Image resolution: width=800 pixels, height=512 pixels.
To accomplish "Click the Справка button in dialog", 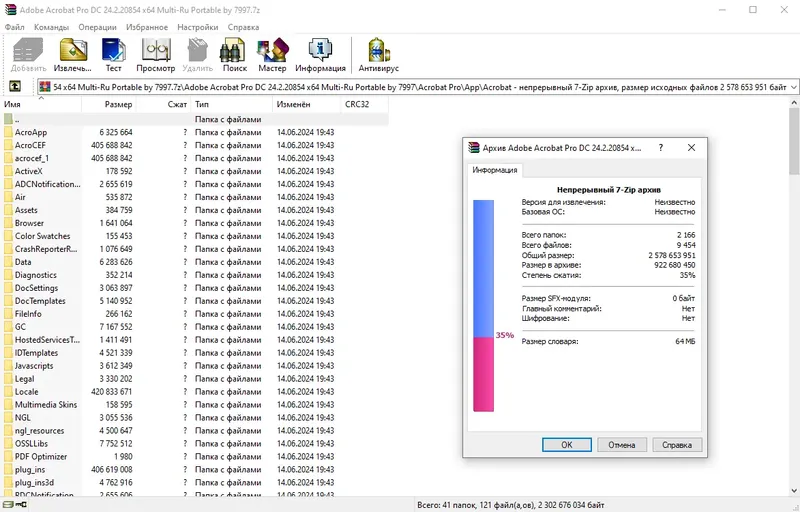I will (677, 445).
